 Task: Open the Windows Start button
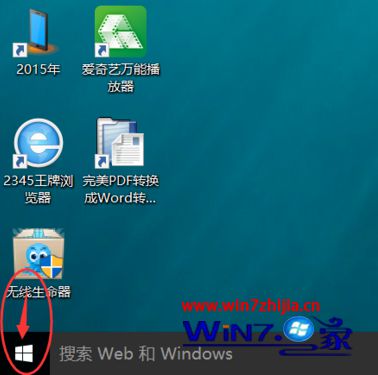click(24, 354)
